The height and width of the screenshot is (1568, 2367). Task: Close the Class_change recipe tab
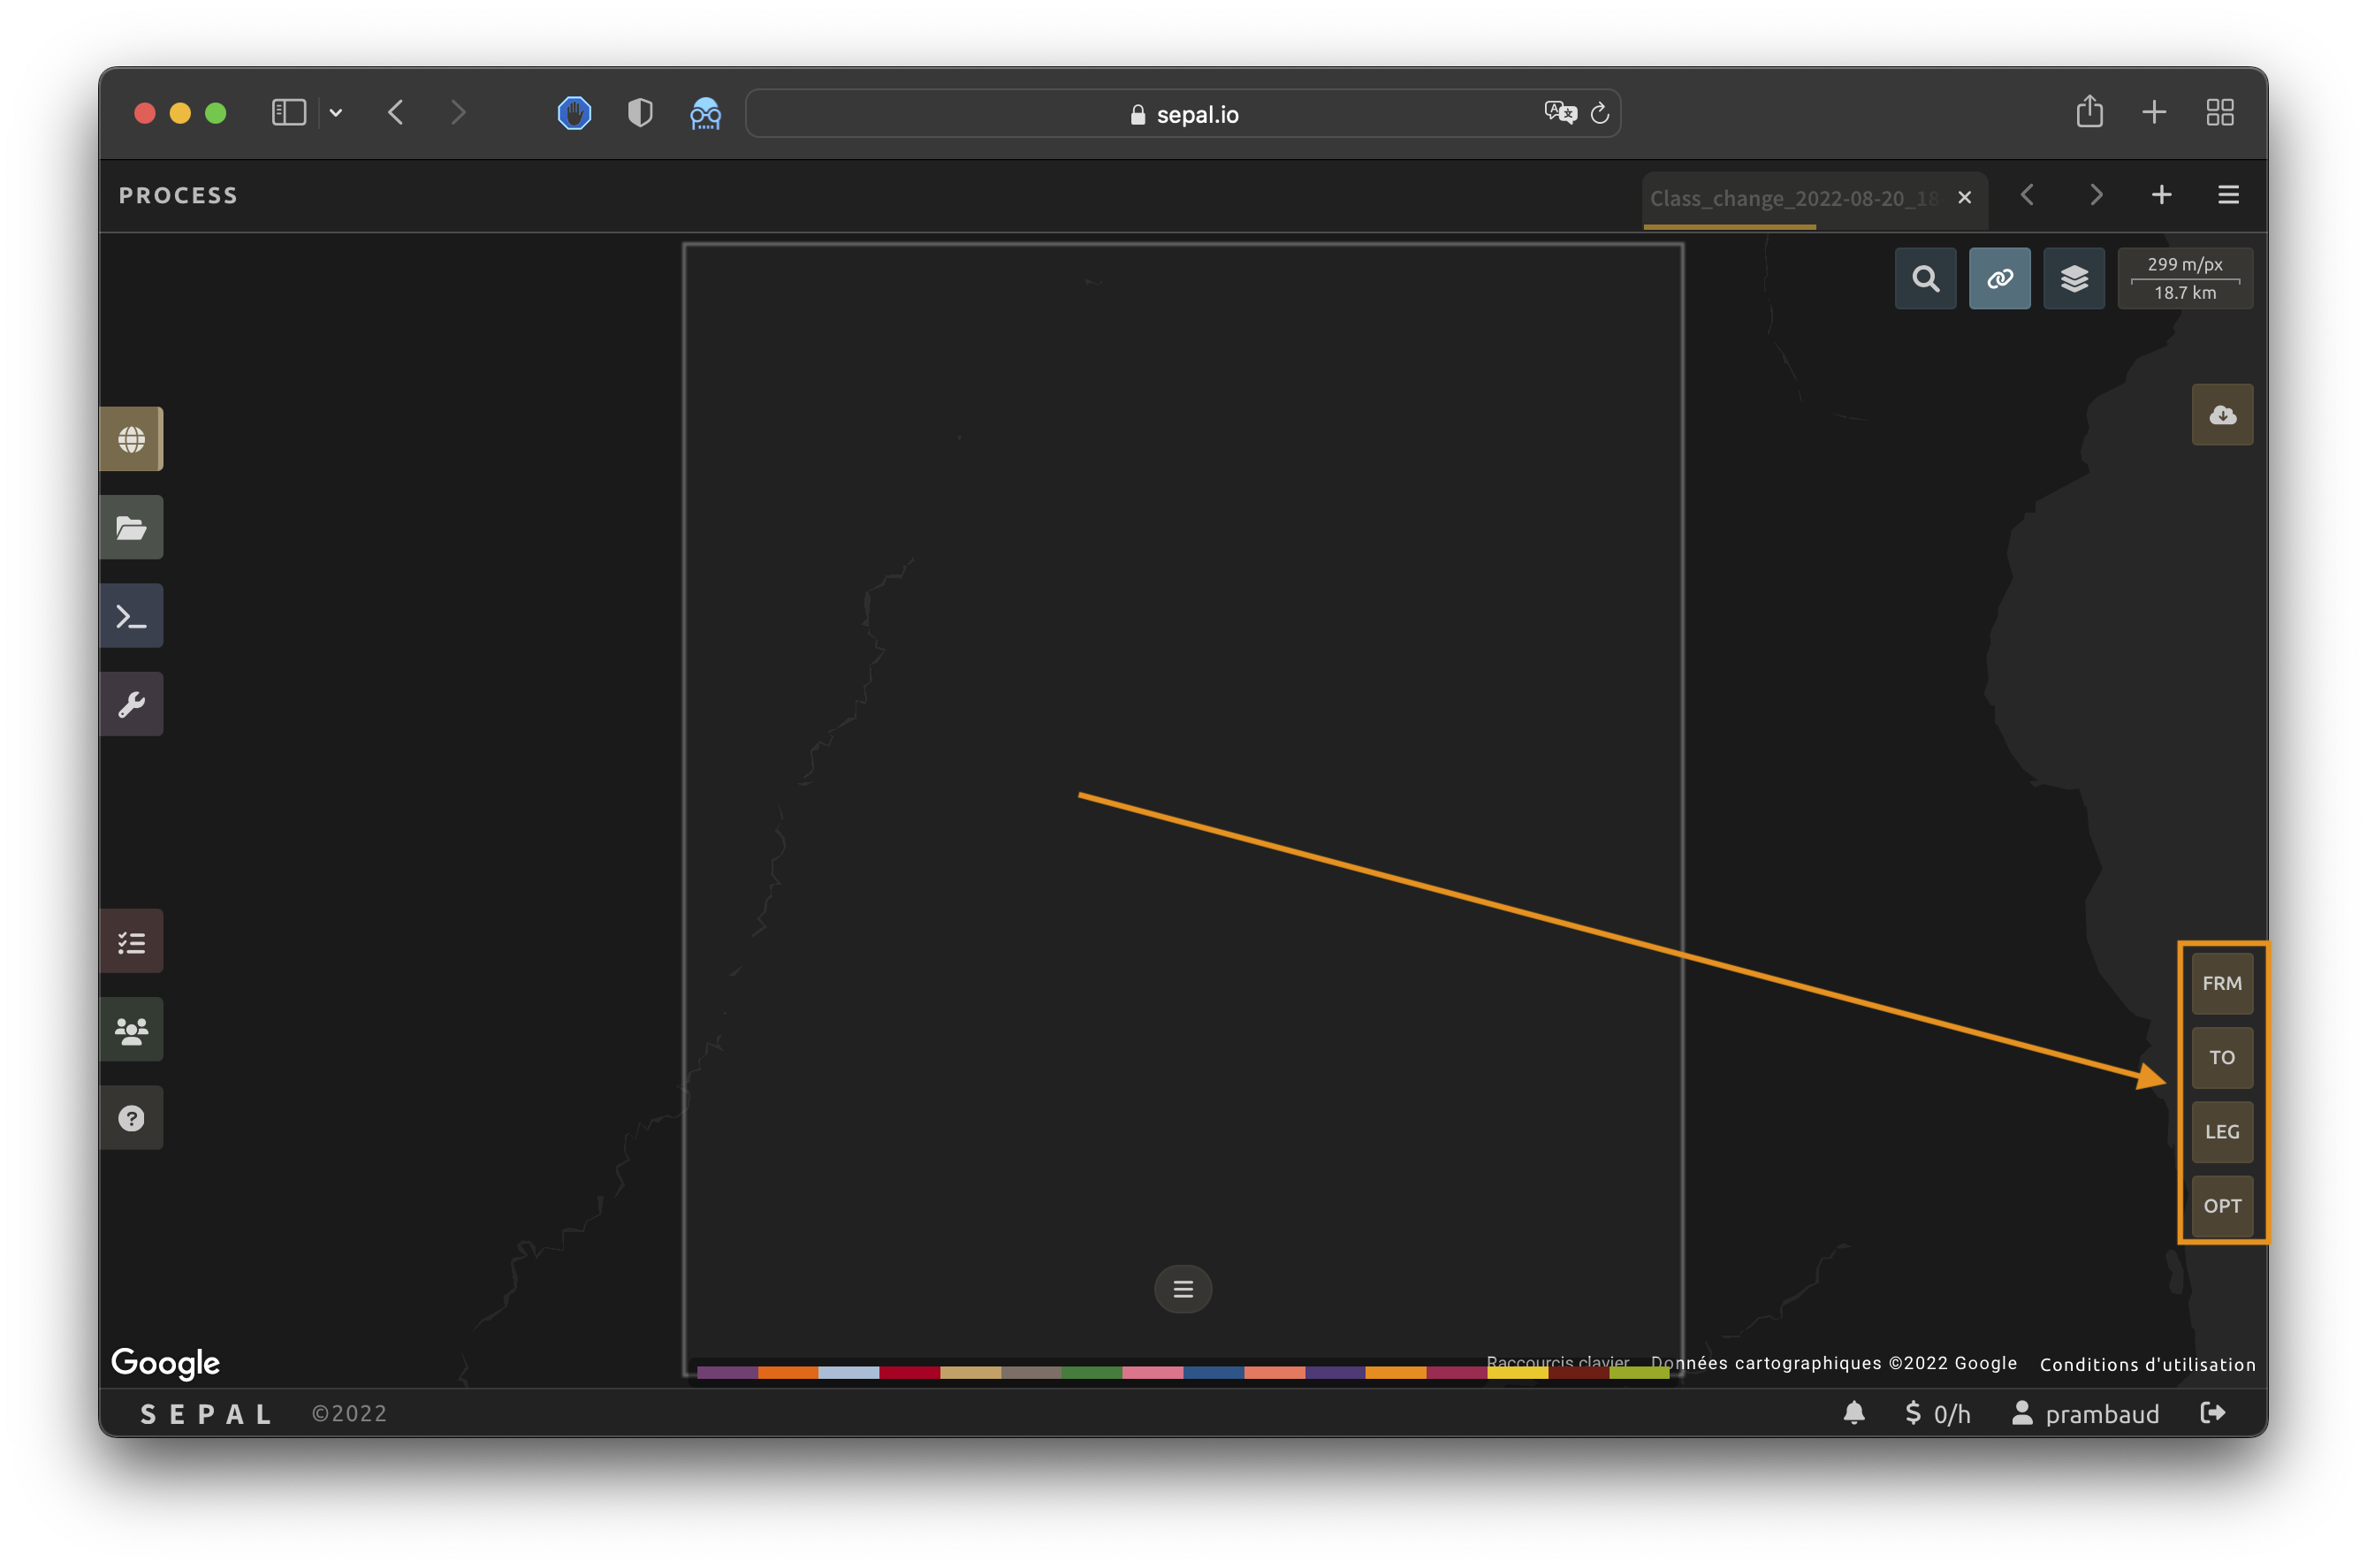(x=1965, y=197)
